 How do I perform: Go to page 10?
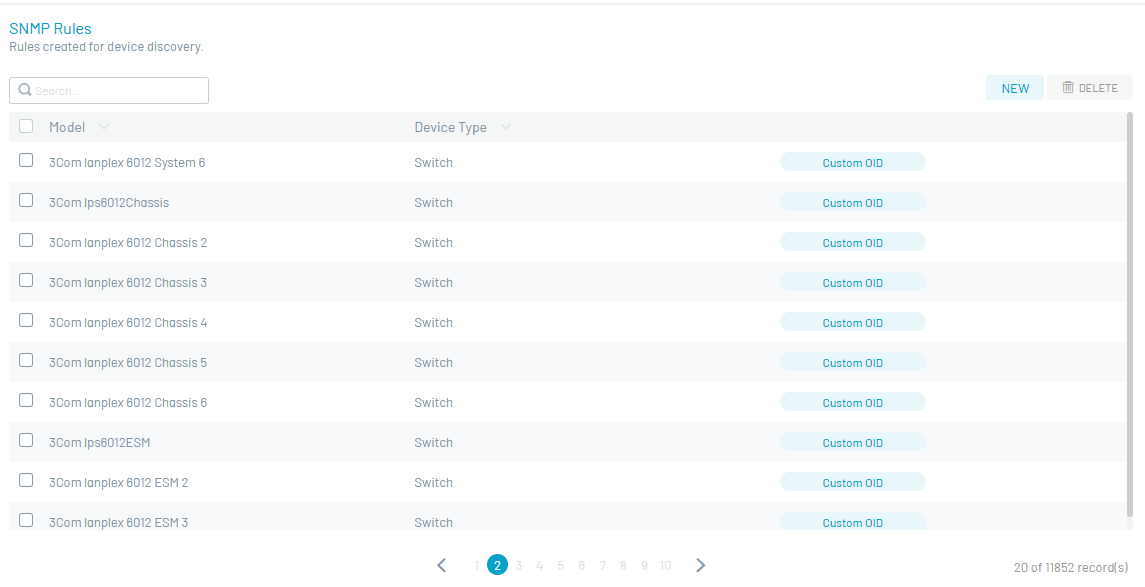665,565
